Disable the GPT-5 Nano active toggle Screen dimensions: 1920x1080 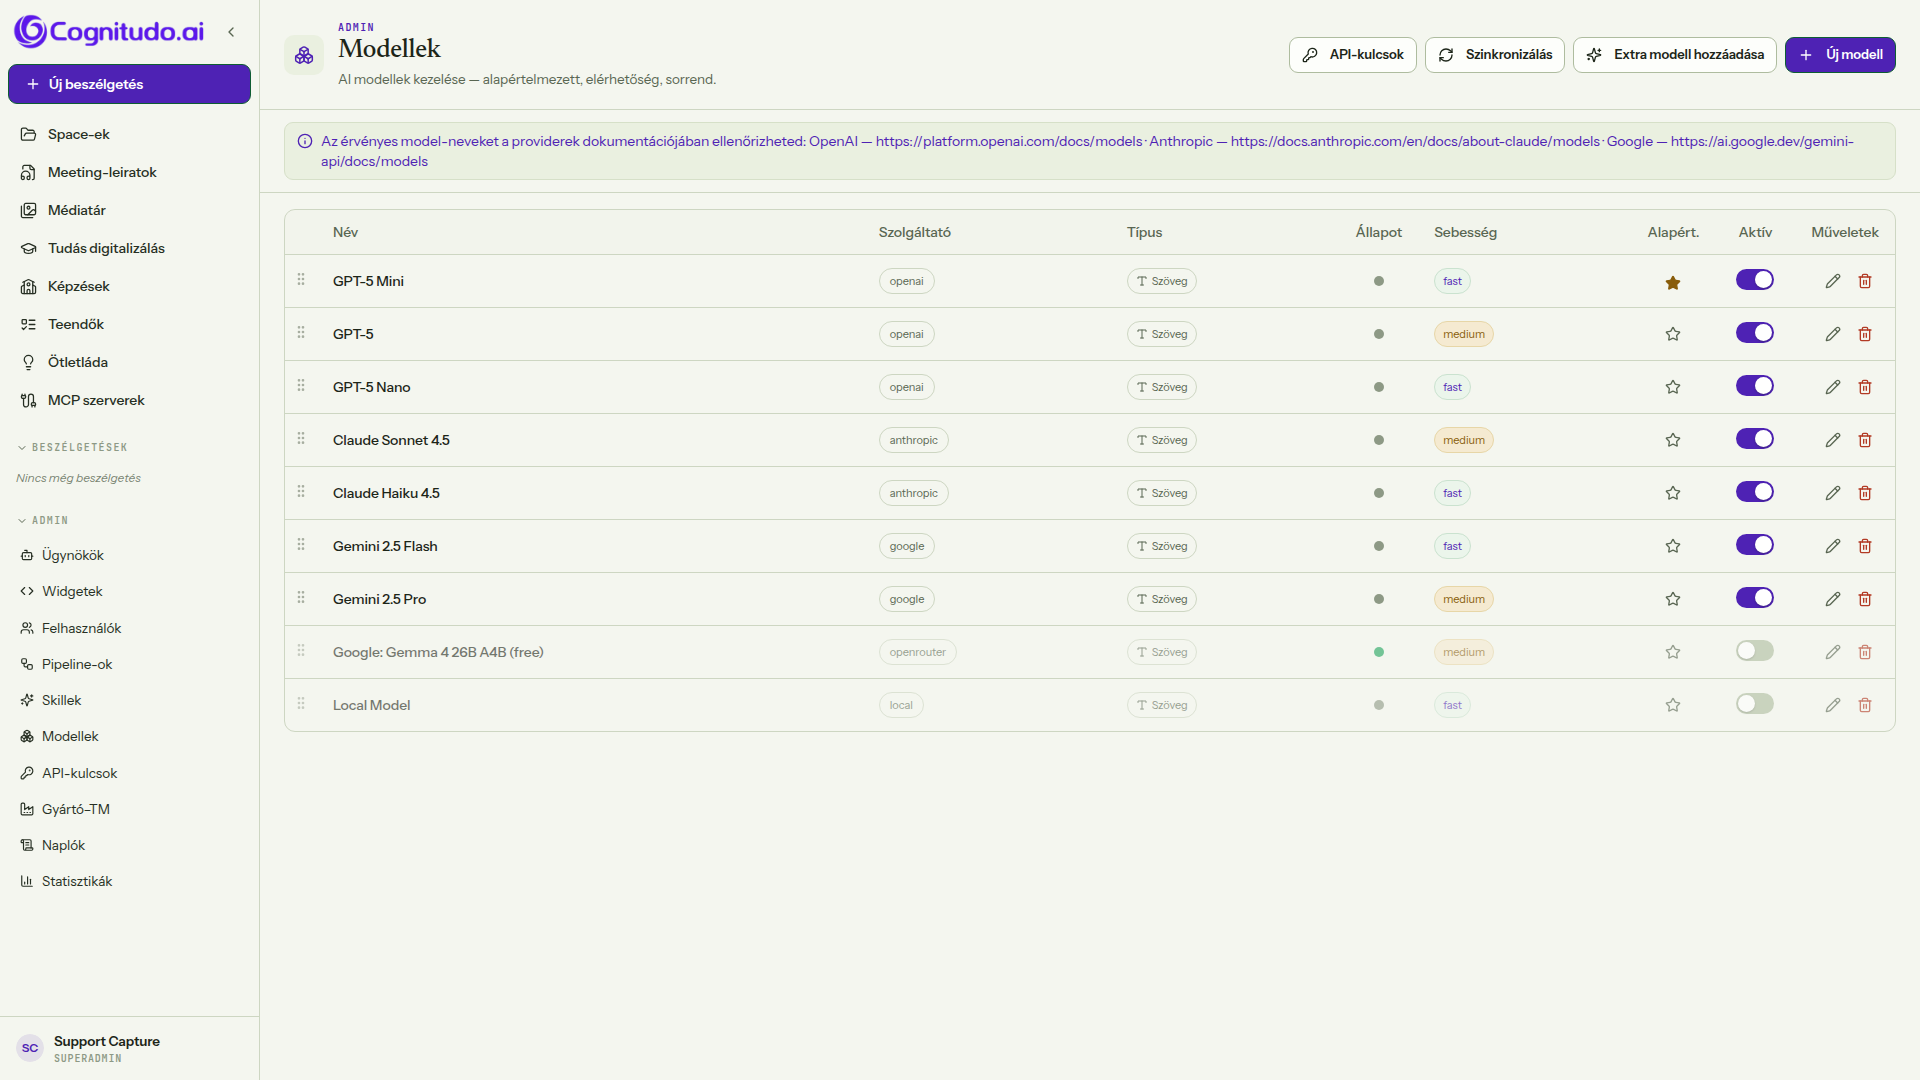[1755, 386]
